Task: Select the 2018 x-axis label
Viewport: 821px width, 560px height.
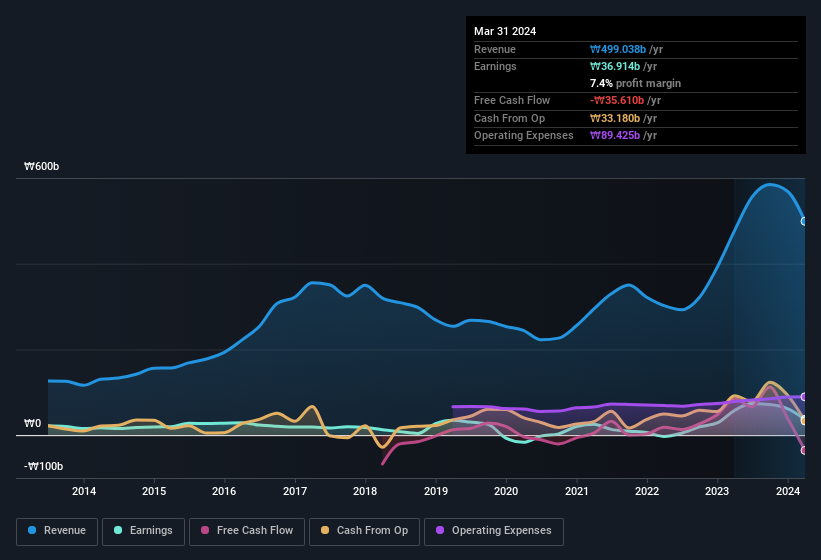Action: (x=365, y=491)
